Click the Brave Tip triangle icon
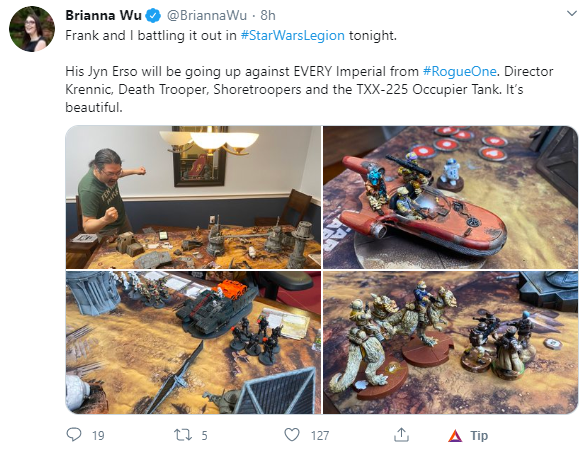The image size is (587, 450). pos(455,436)
